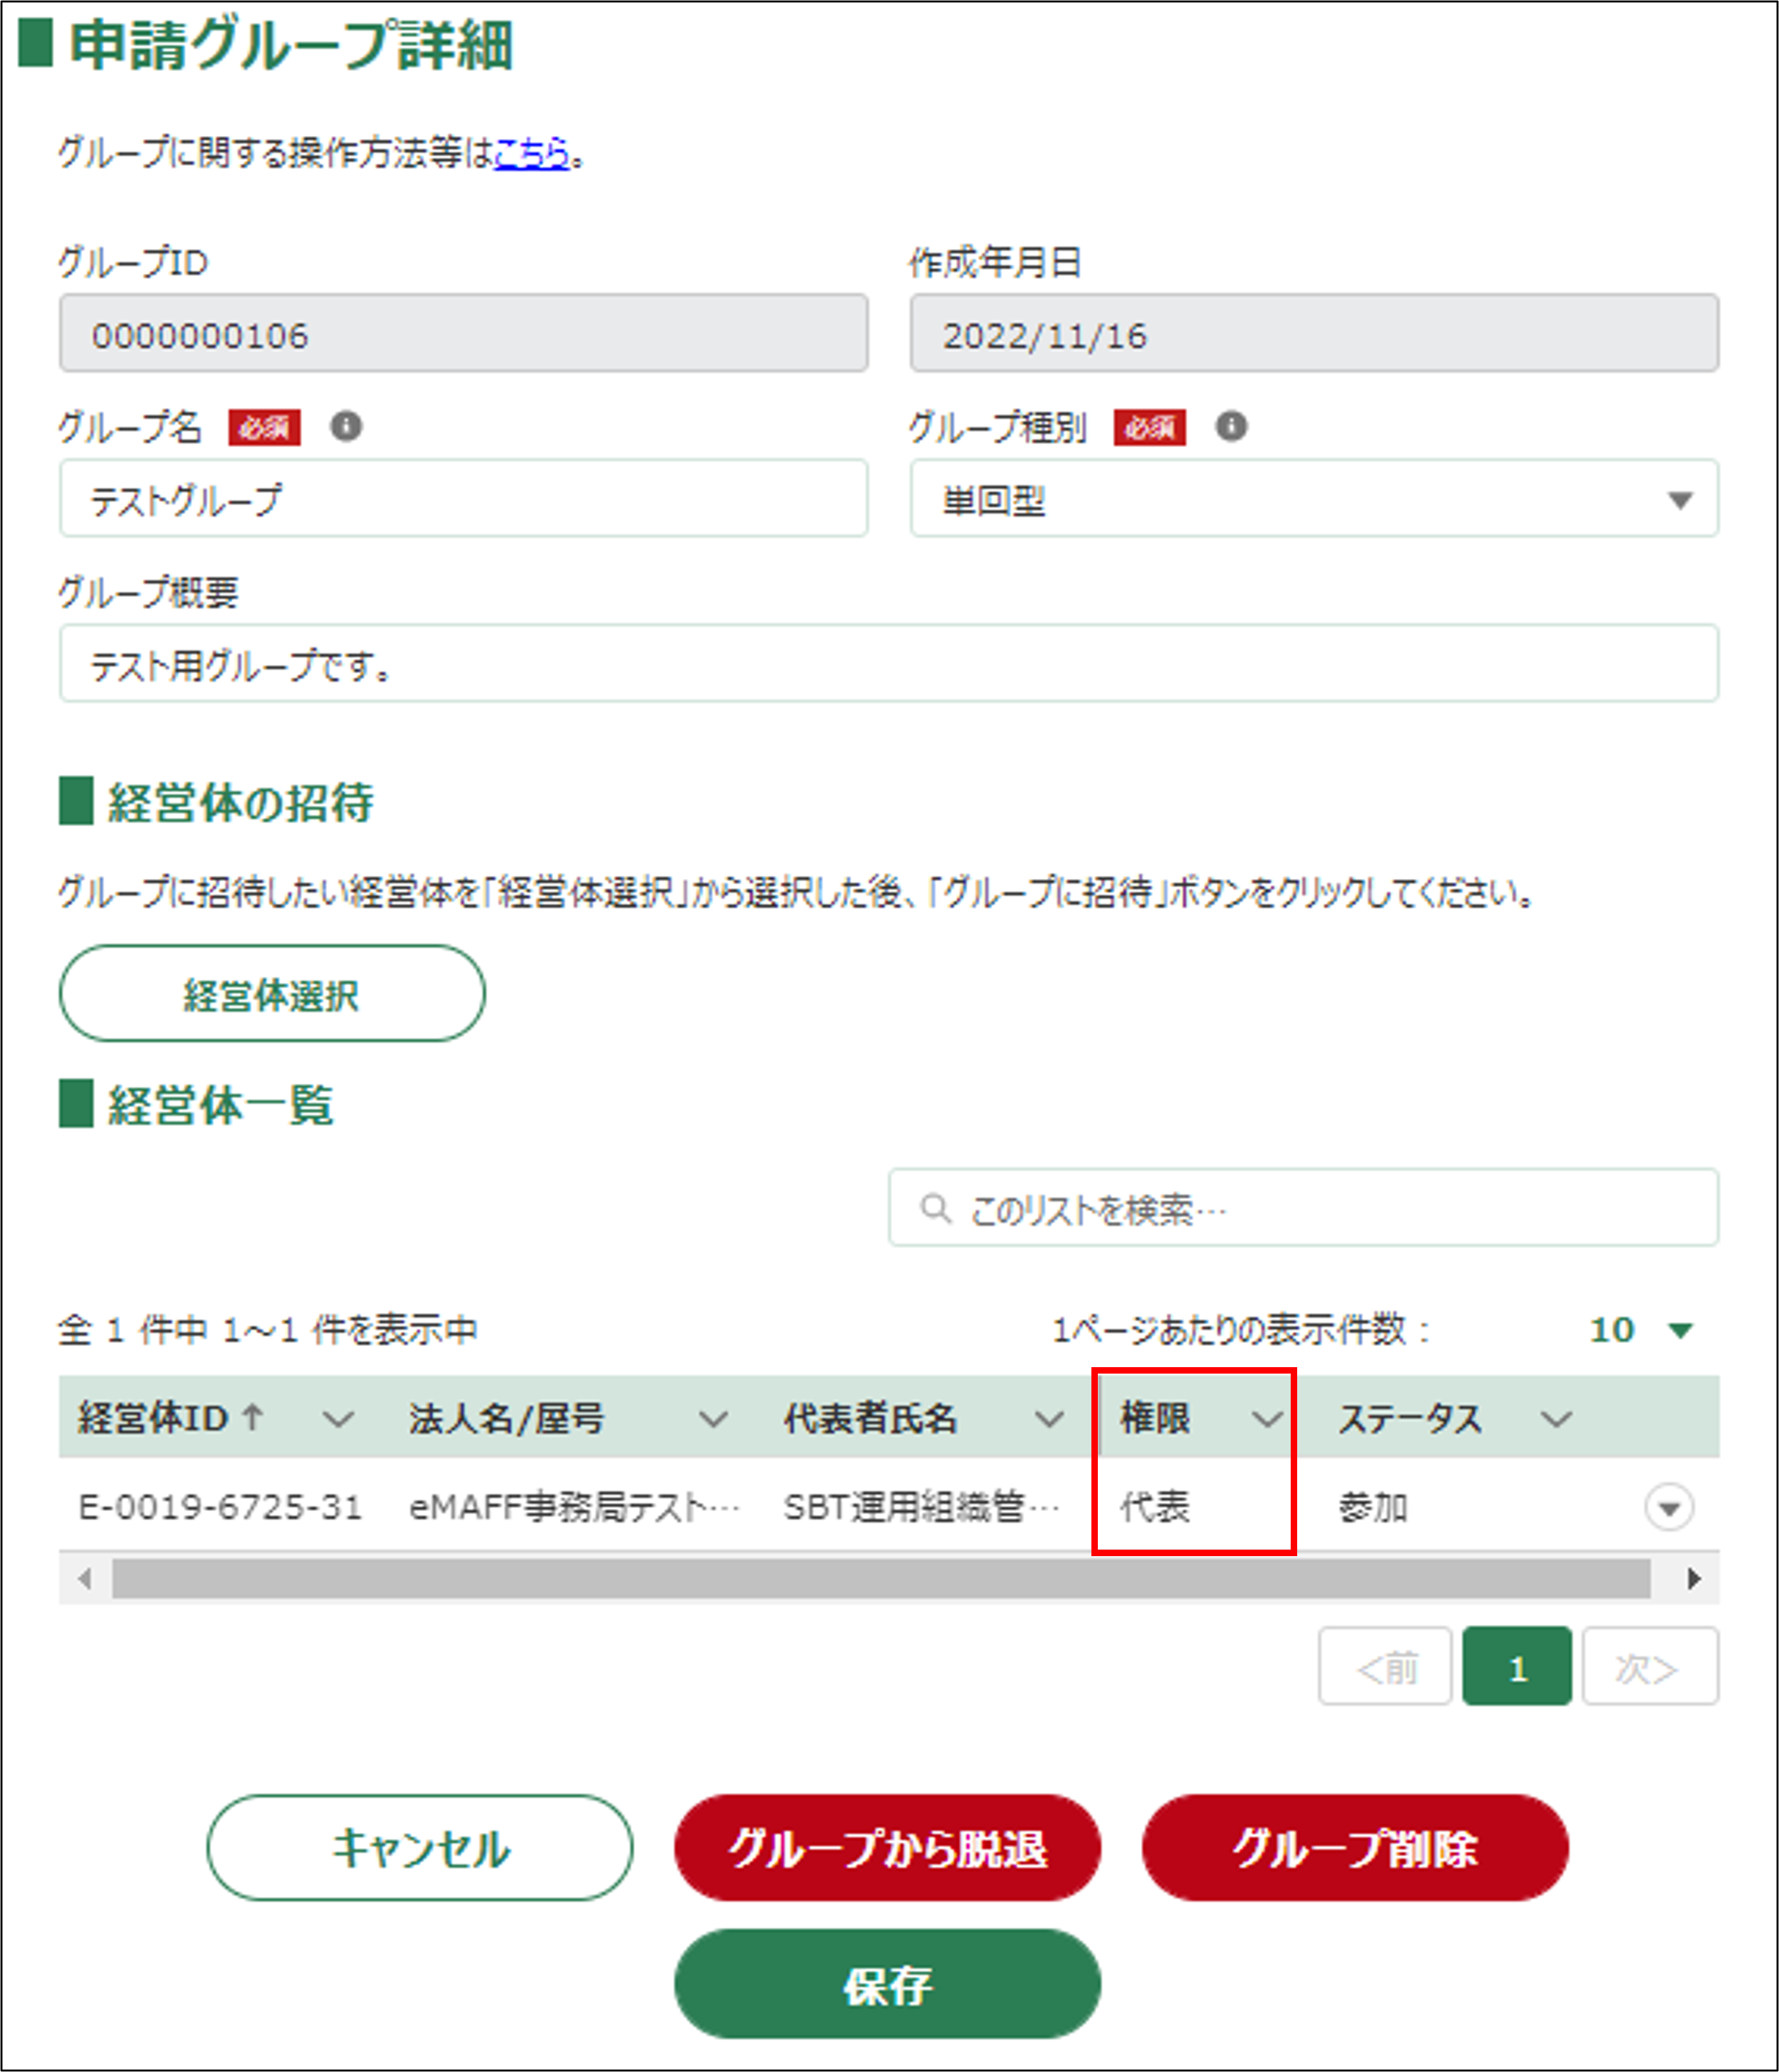Click info icon next to グループ名
This screenshot has width=1779, height=2072.
click(346, 427)
